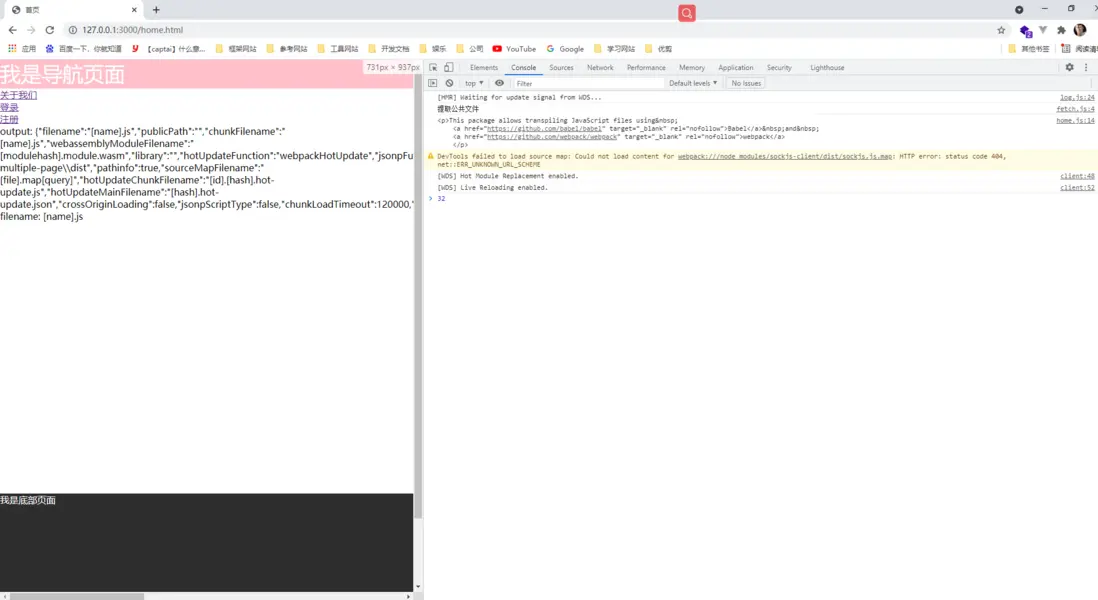Click the address bar URL 127.0.0.1:3000/home.html

(x=132, y=30)
